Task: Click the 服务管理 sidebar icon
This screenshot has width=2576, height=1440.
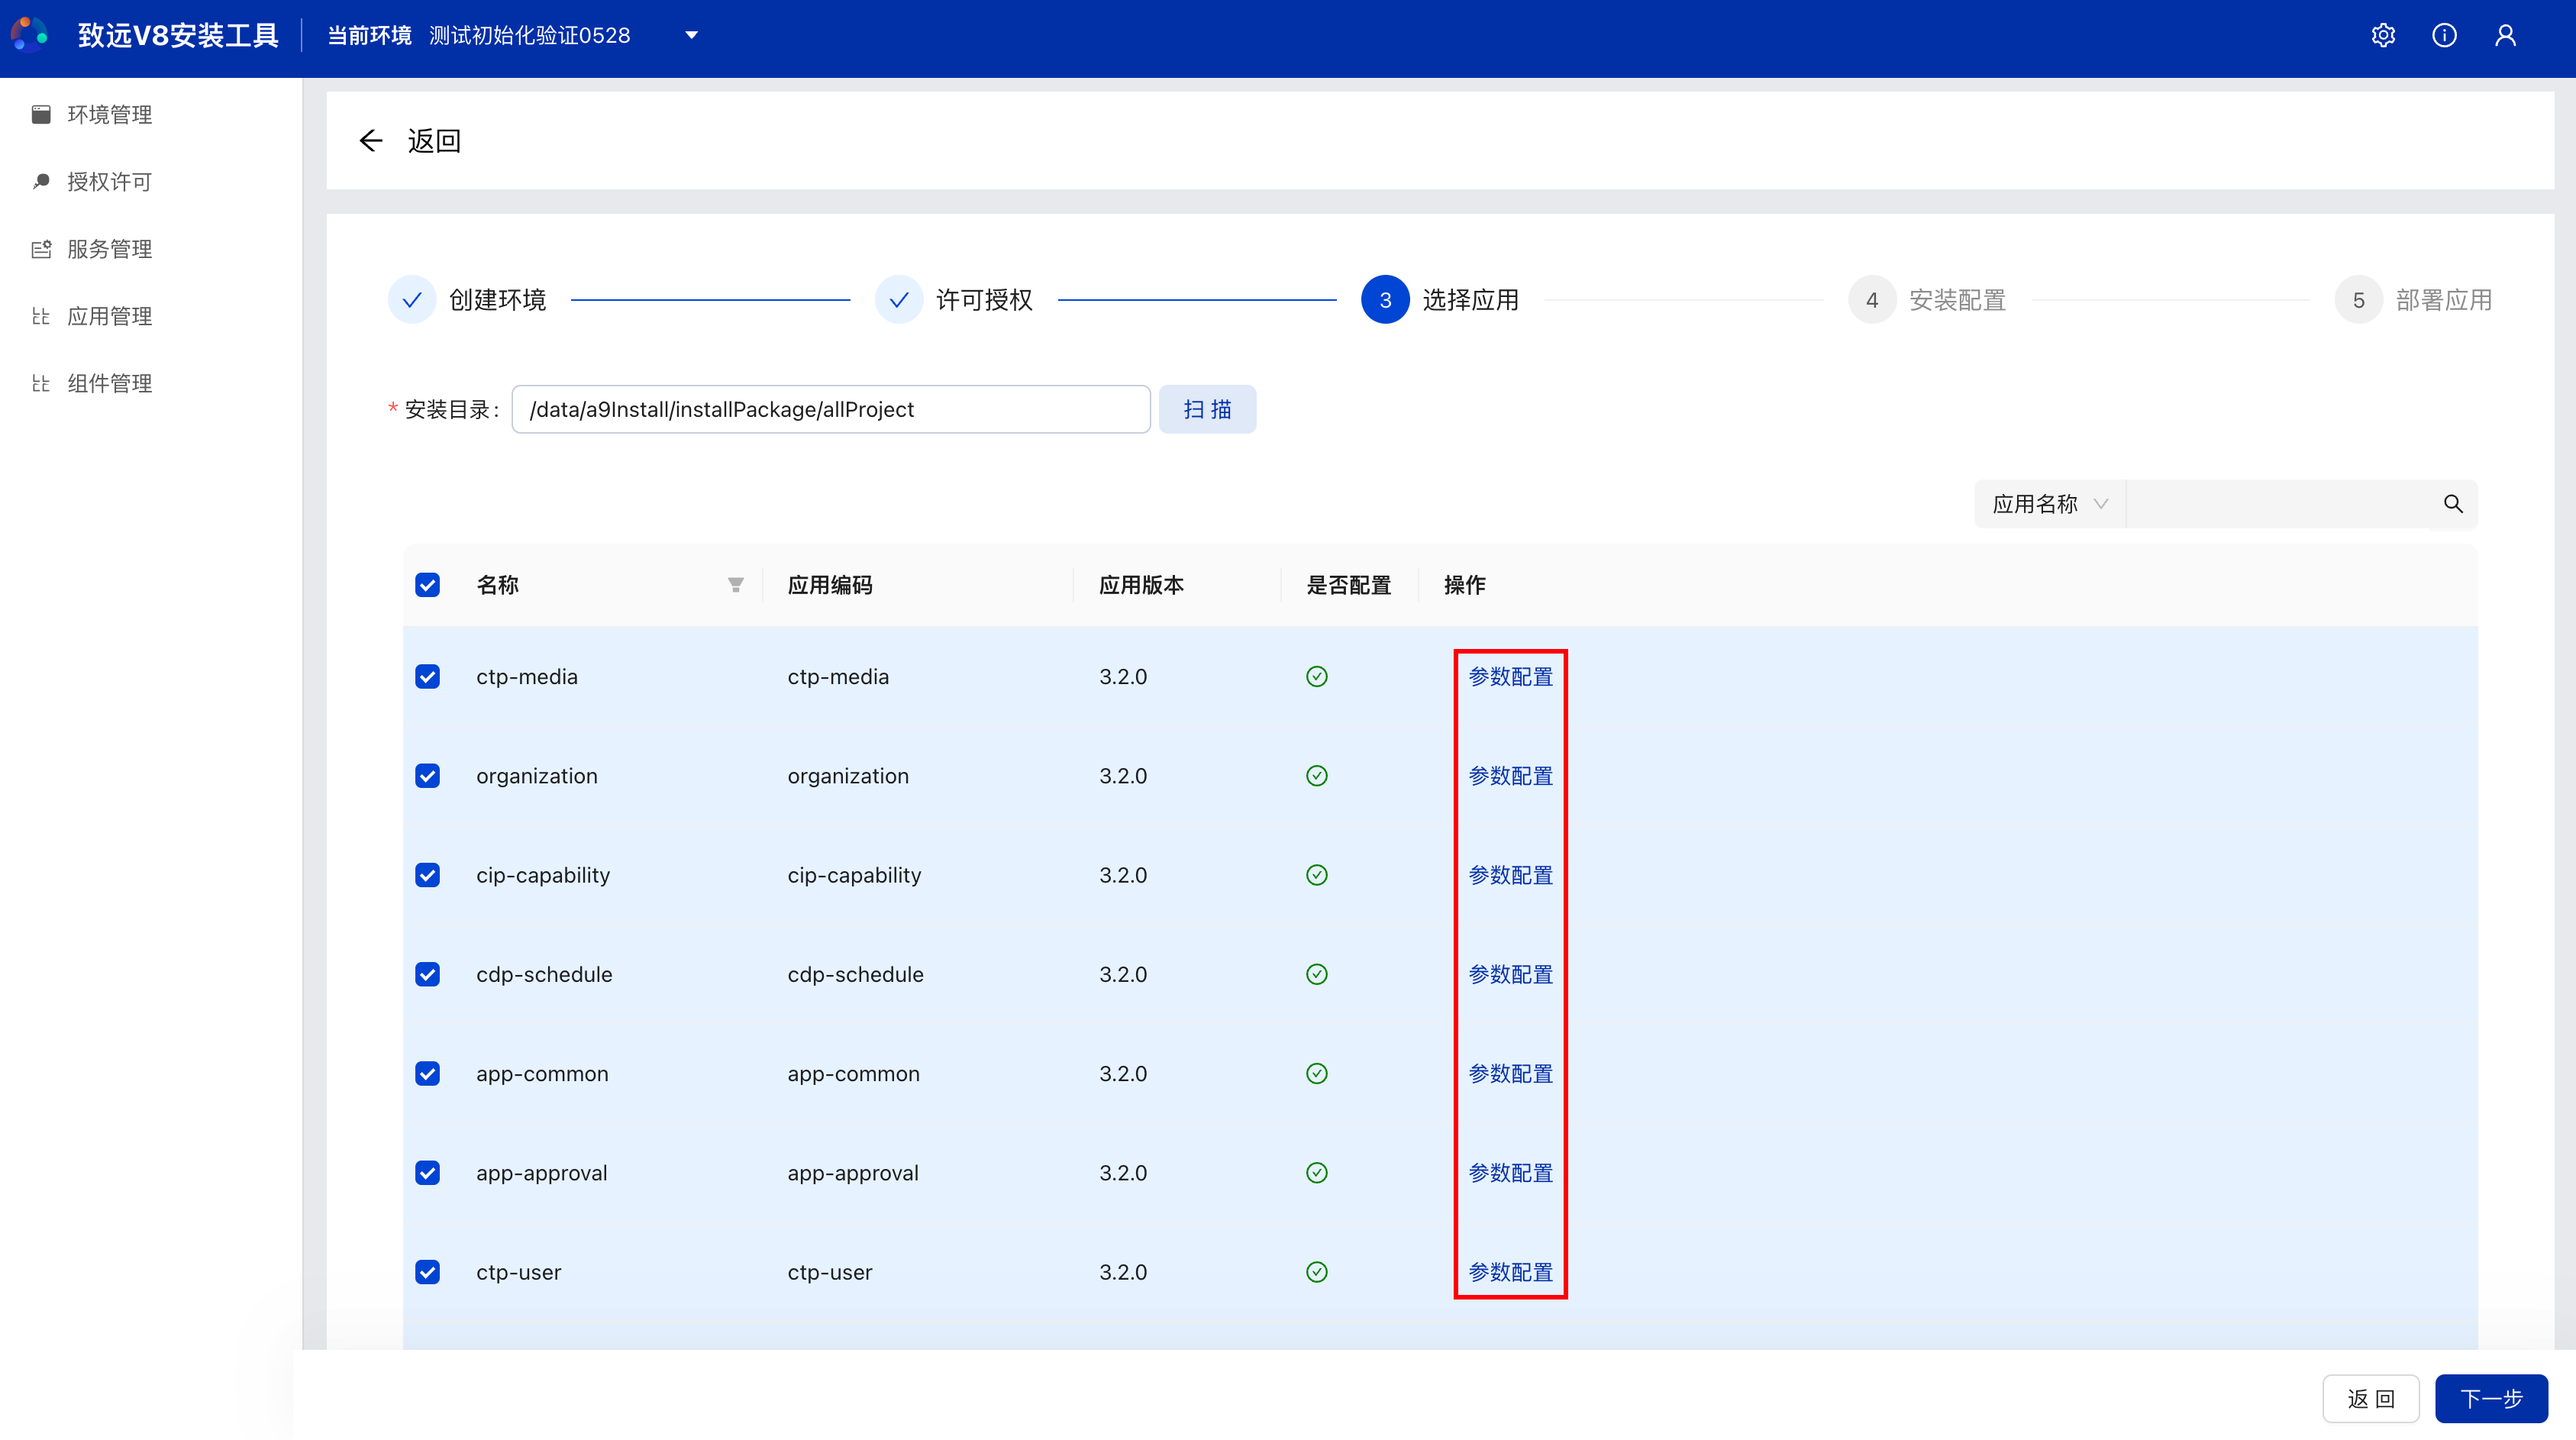Action: 41,249
